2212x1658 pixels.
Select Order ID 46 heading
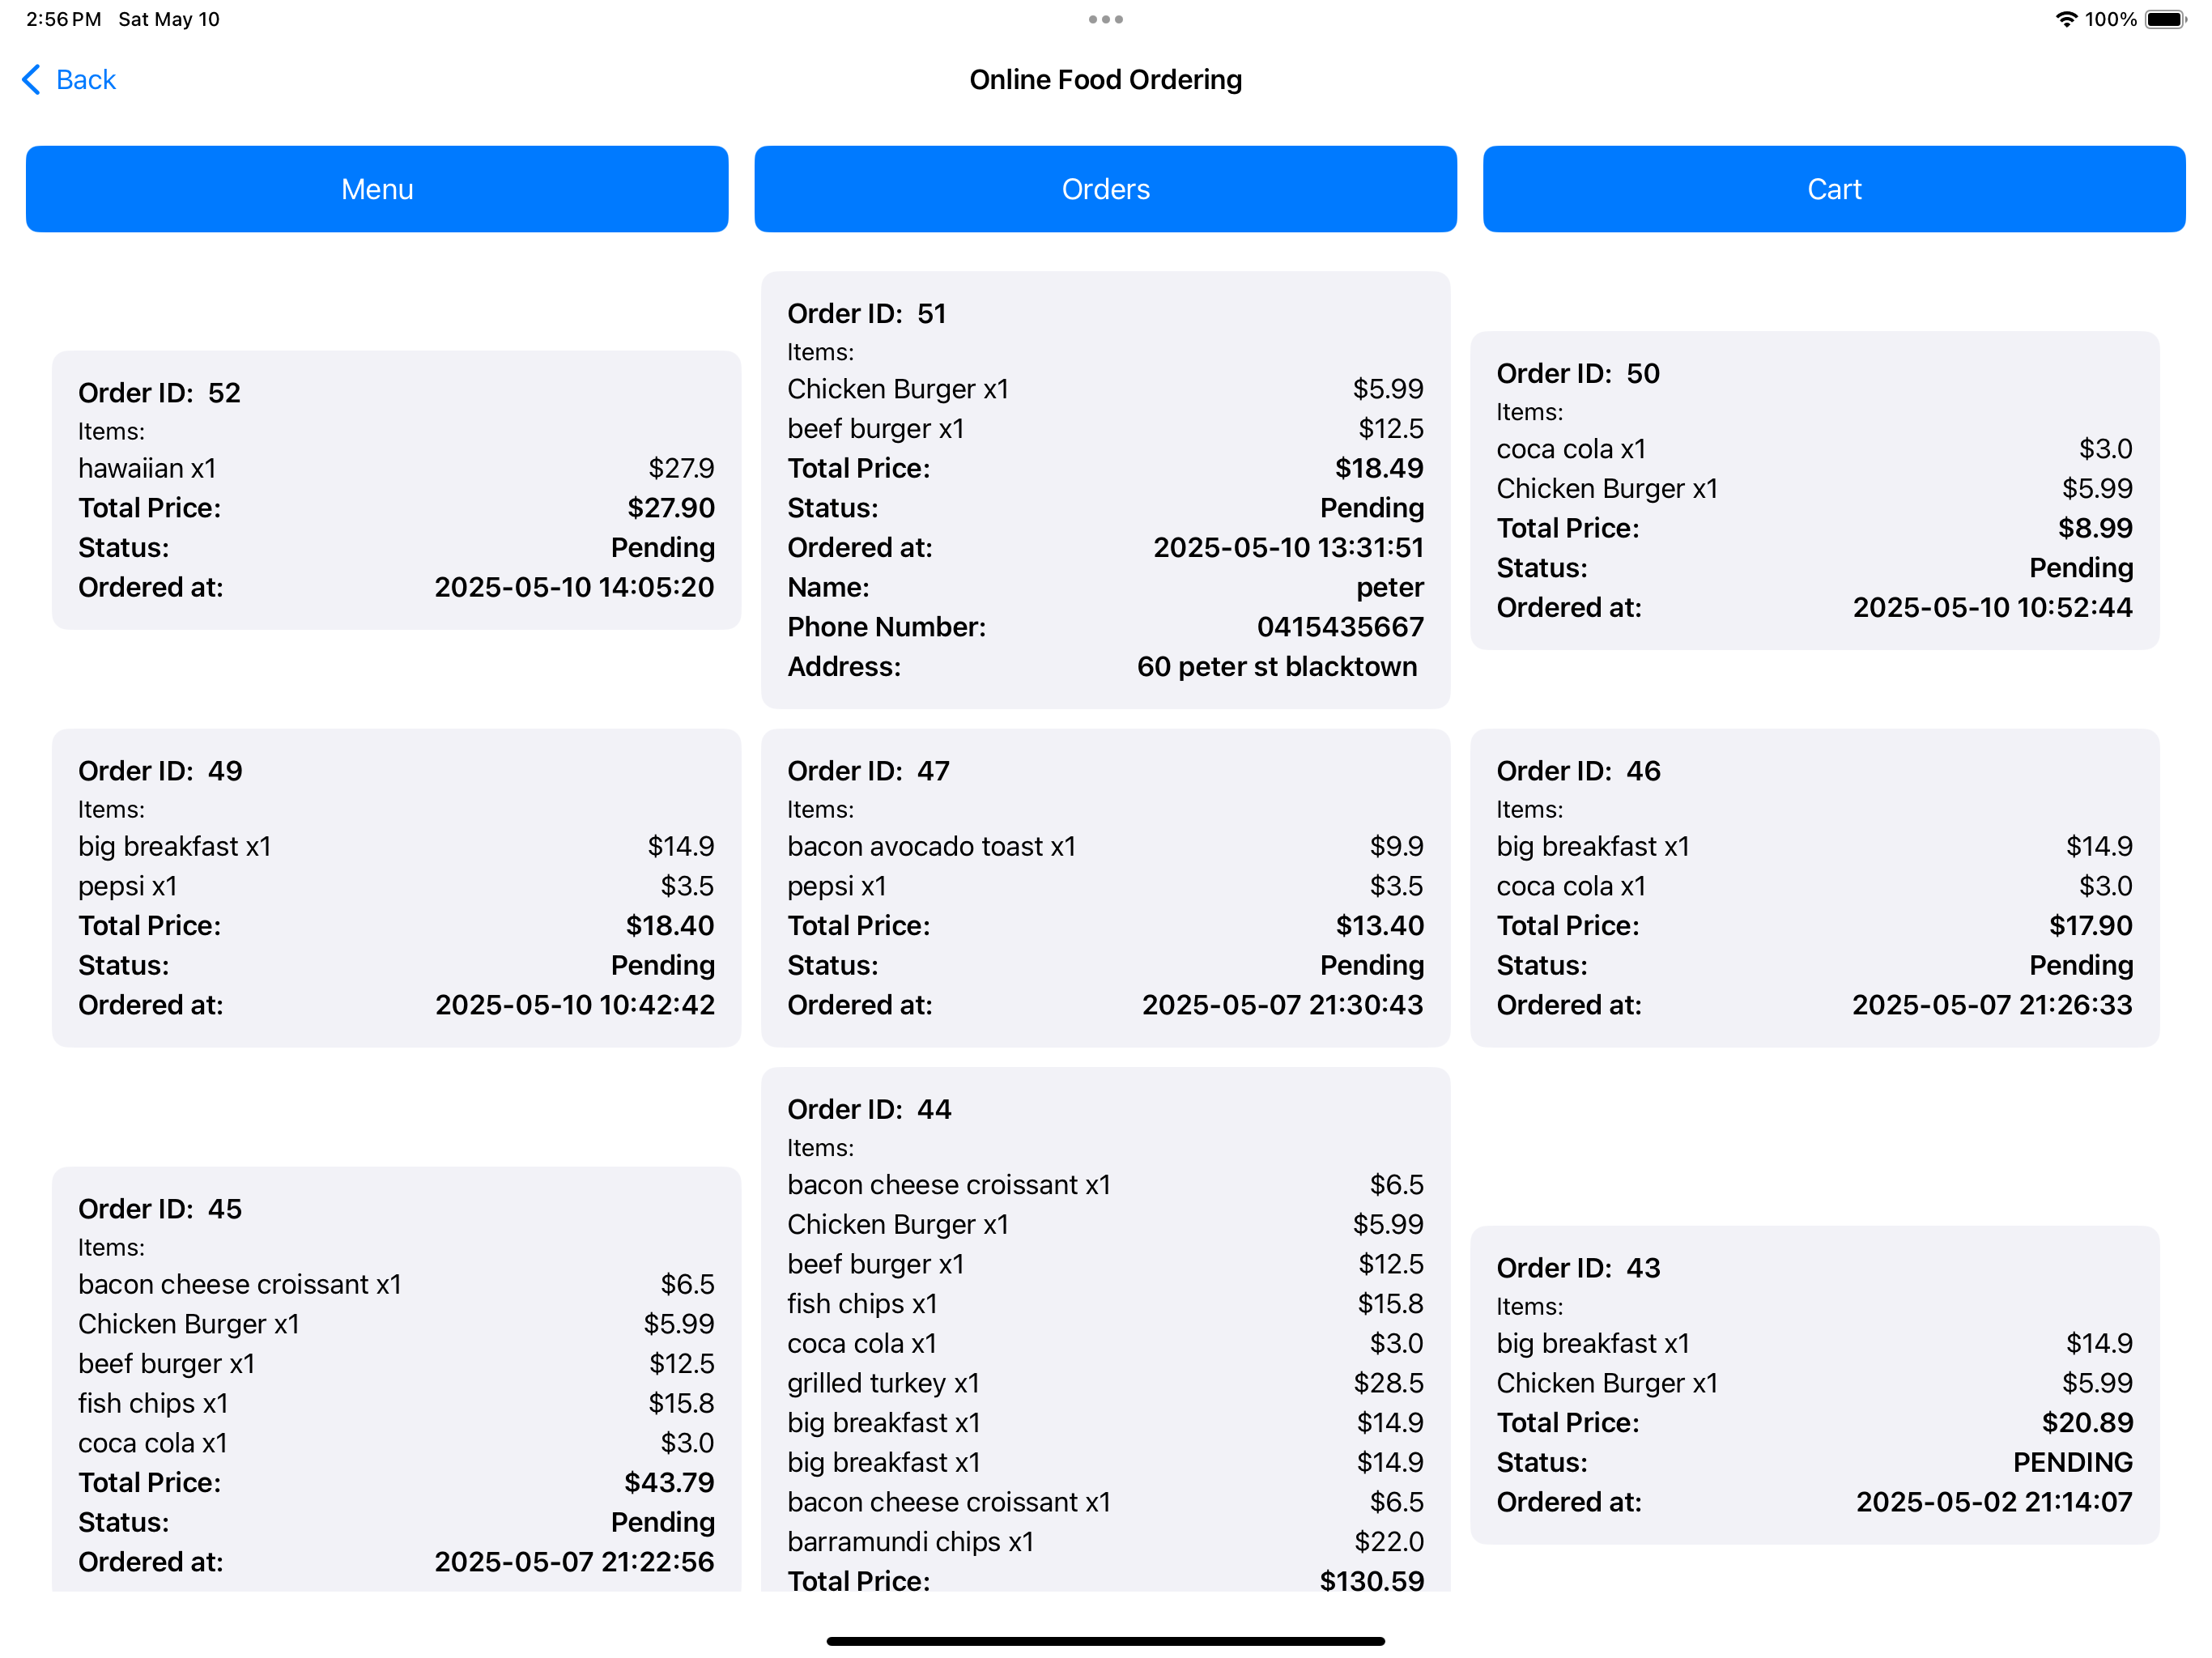[x=1578, y=771]
